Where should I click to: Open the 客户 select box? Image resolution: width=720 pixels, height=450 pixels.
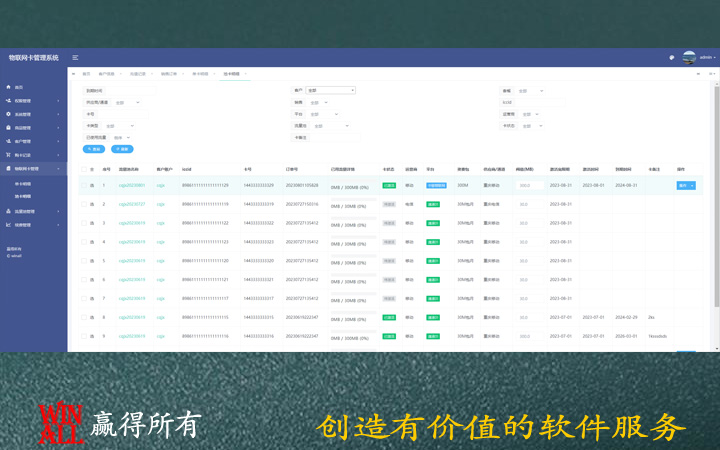(331, 90)
